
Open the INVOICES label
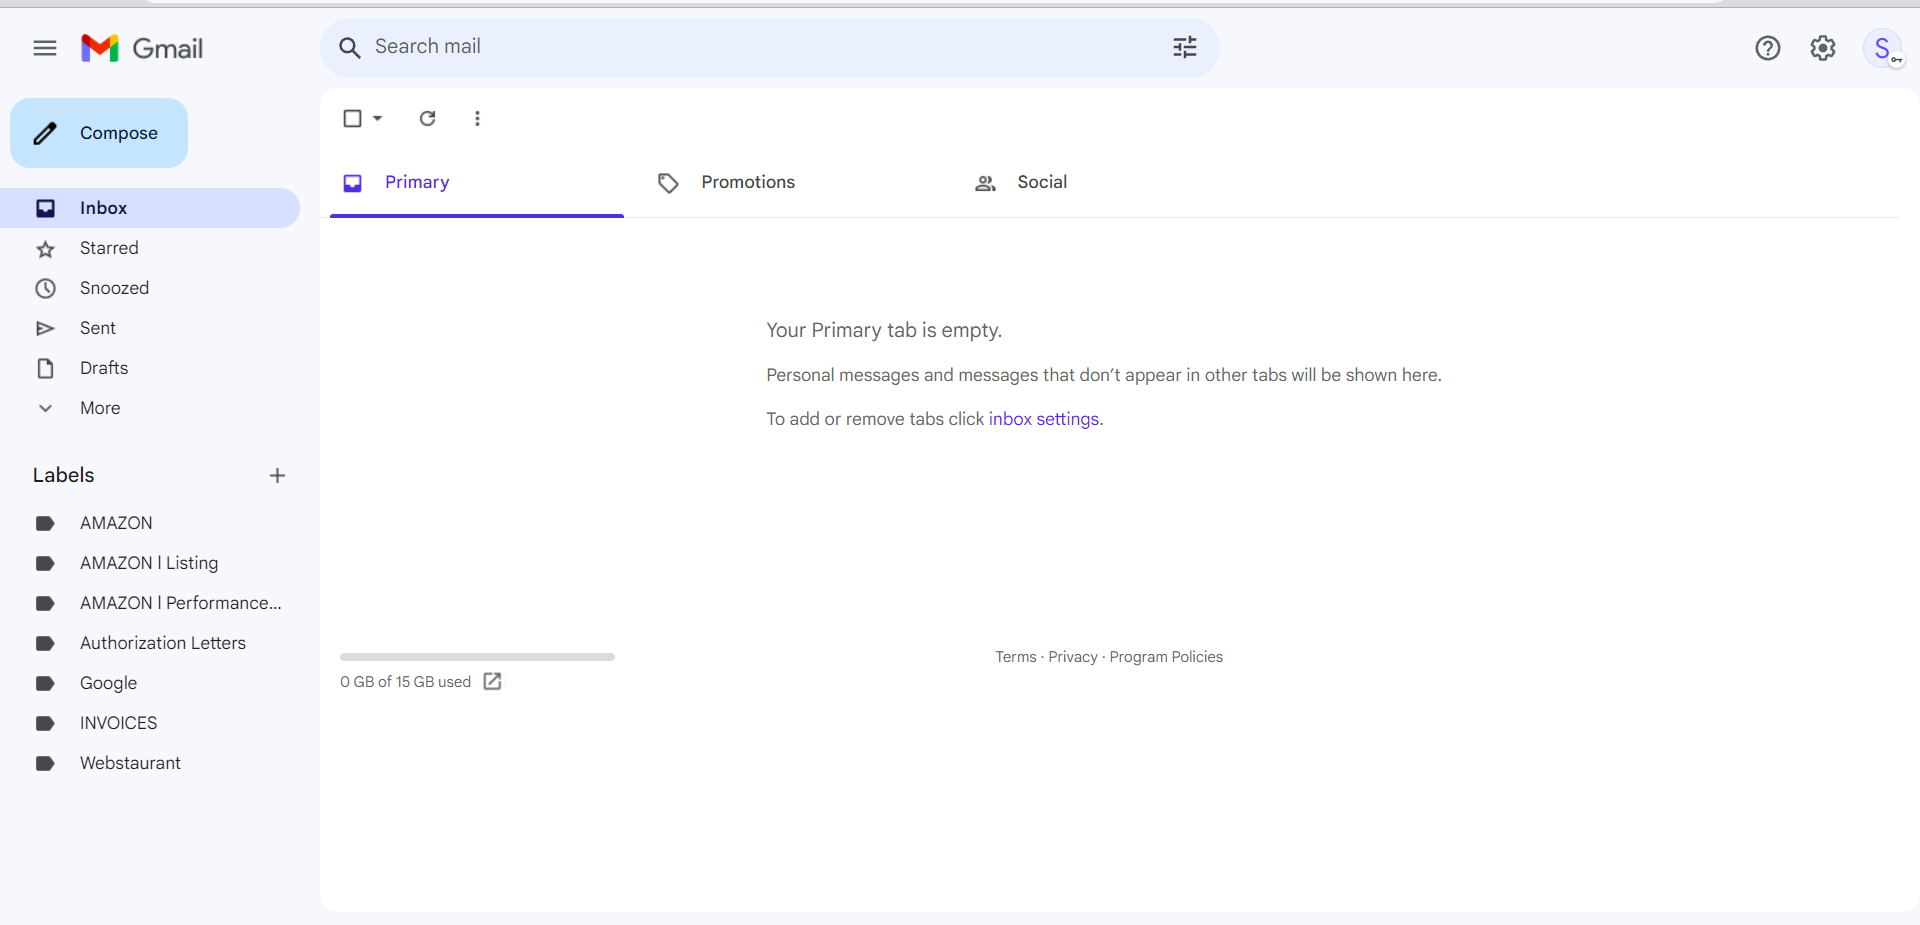point(150,723)
